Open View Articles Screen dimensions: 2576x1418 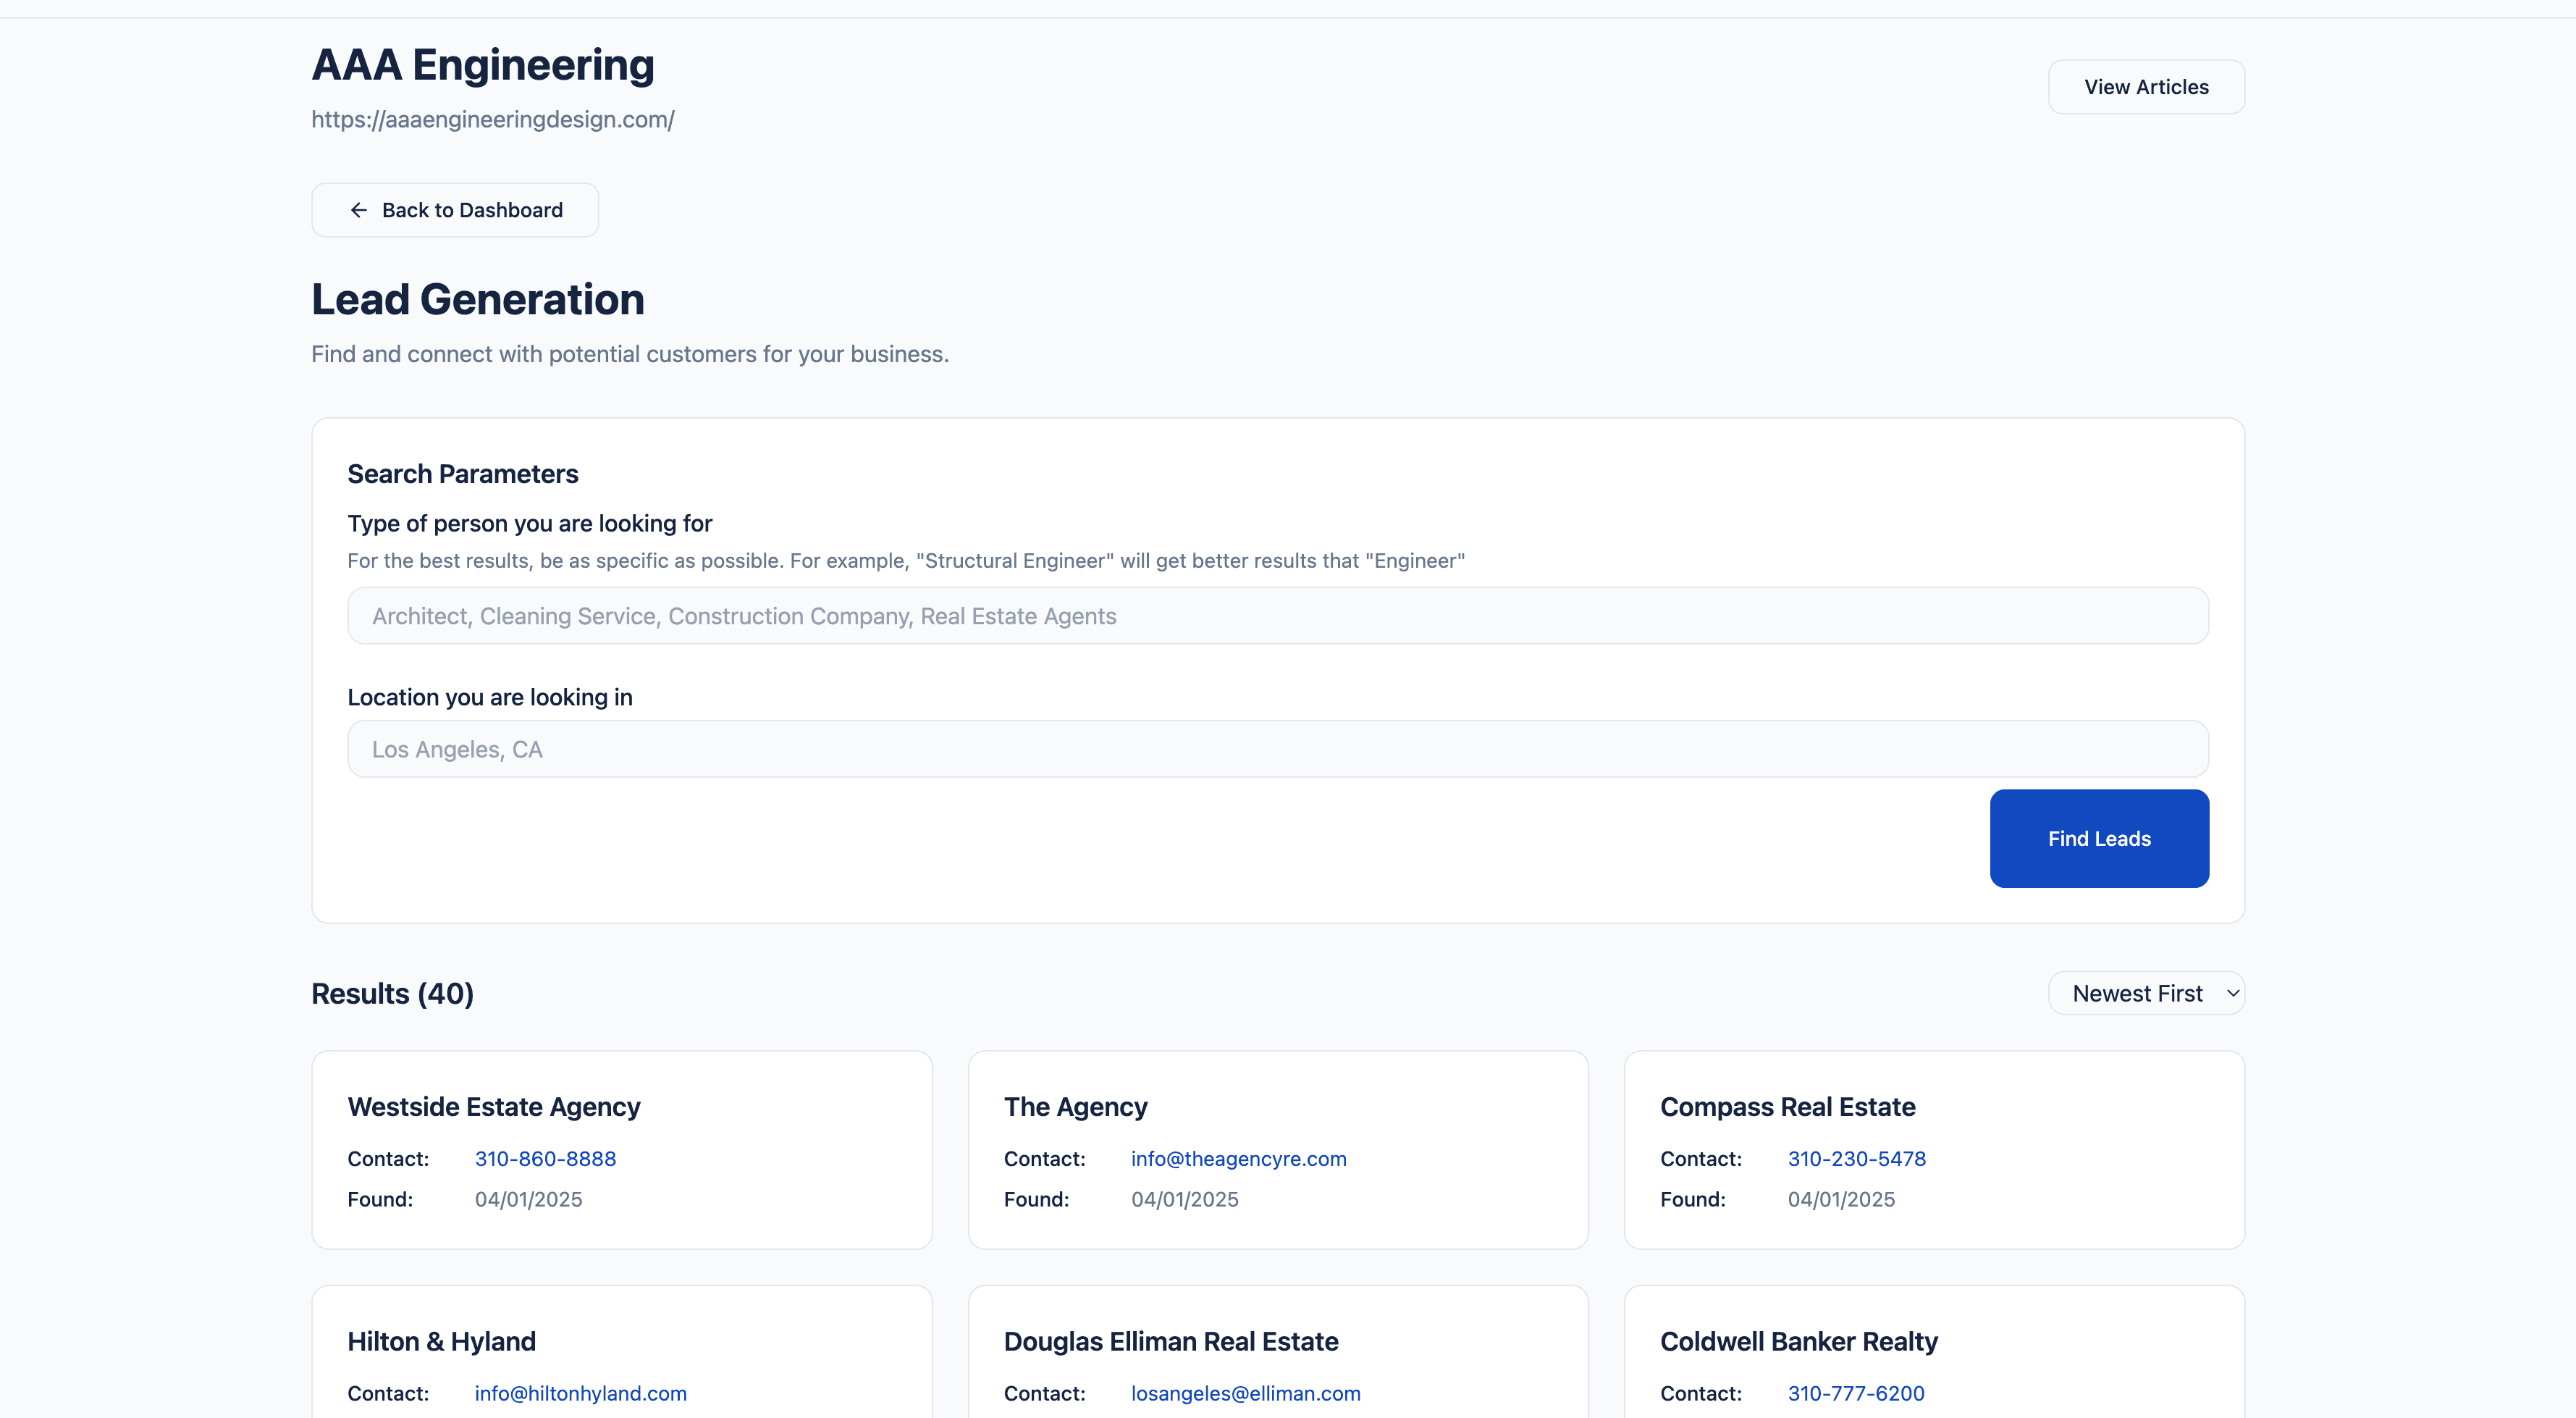(2146, 87)
